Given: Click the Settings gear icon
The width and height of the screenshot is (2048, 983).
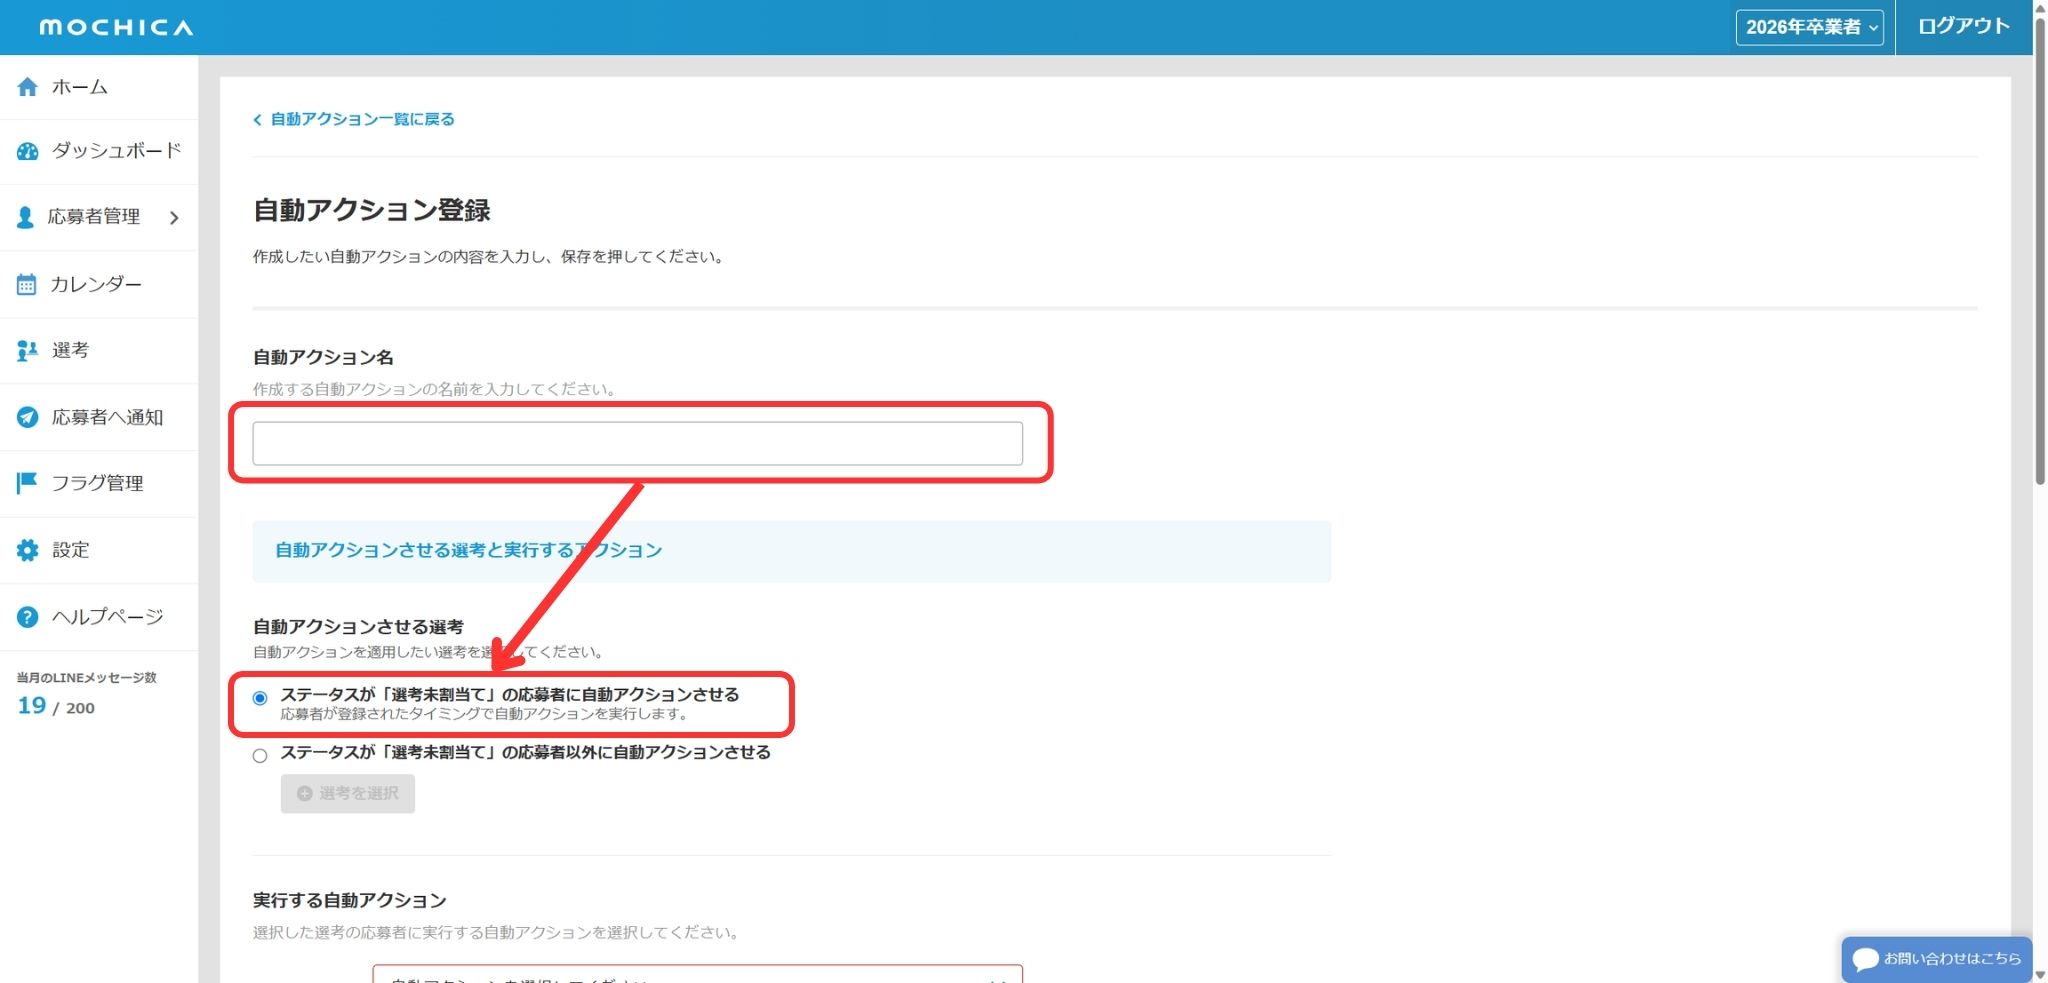Looking at the screenshot, I should [x=28, y=550].
